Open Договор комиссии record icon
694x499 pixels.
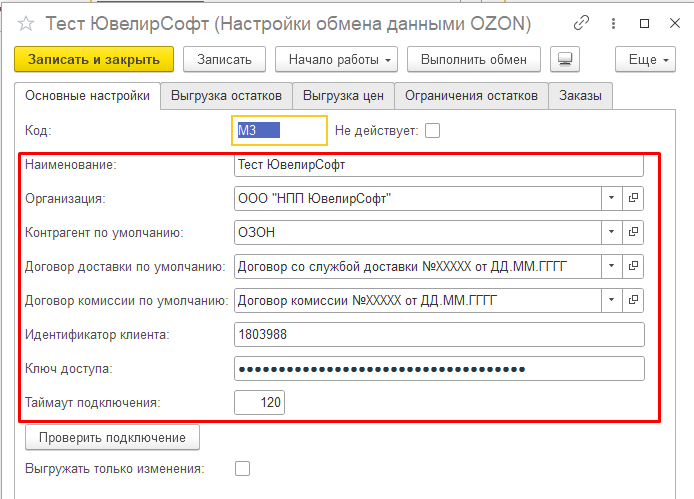[x=633, y=300]
